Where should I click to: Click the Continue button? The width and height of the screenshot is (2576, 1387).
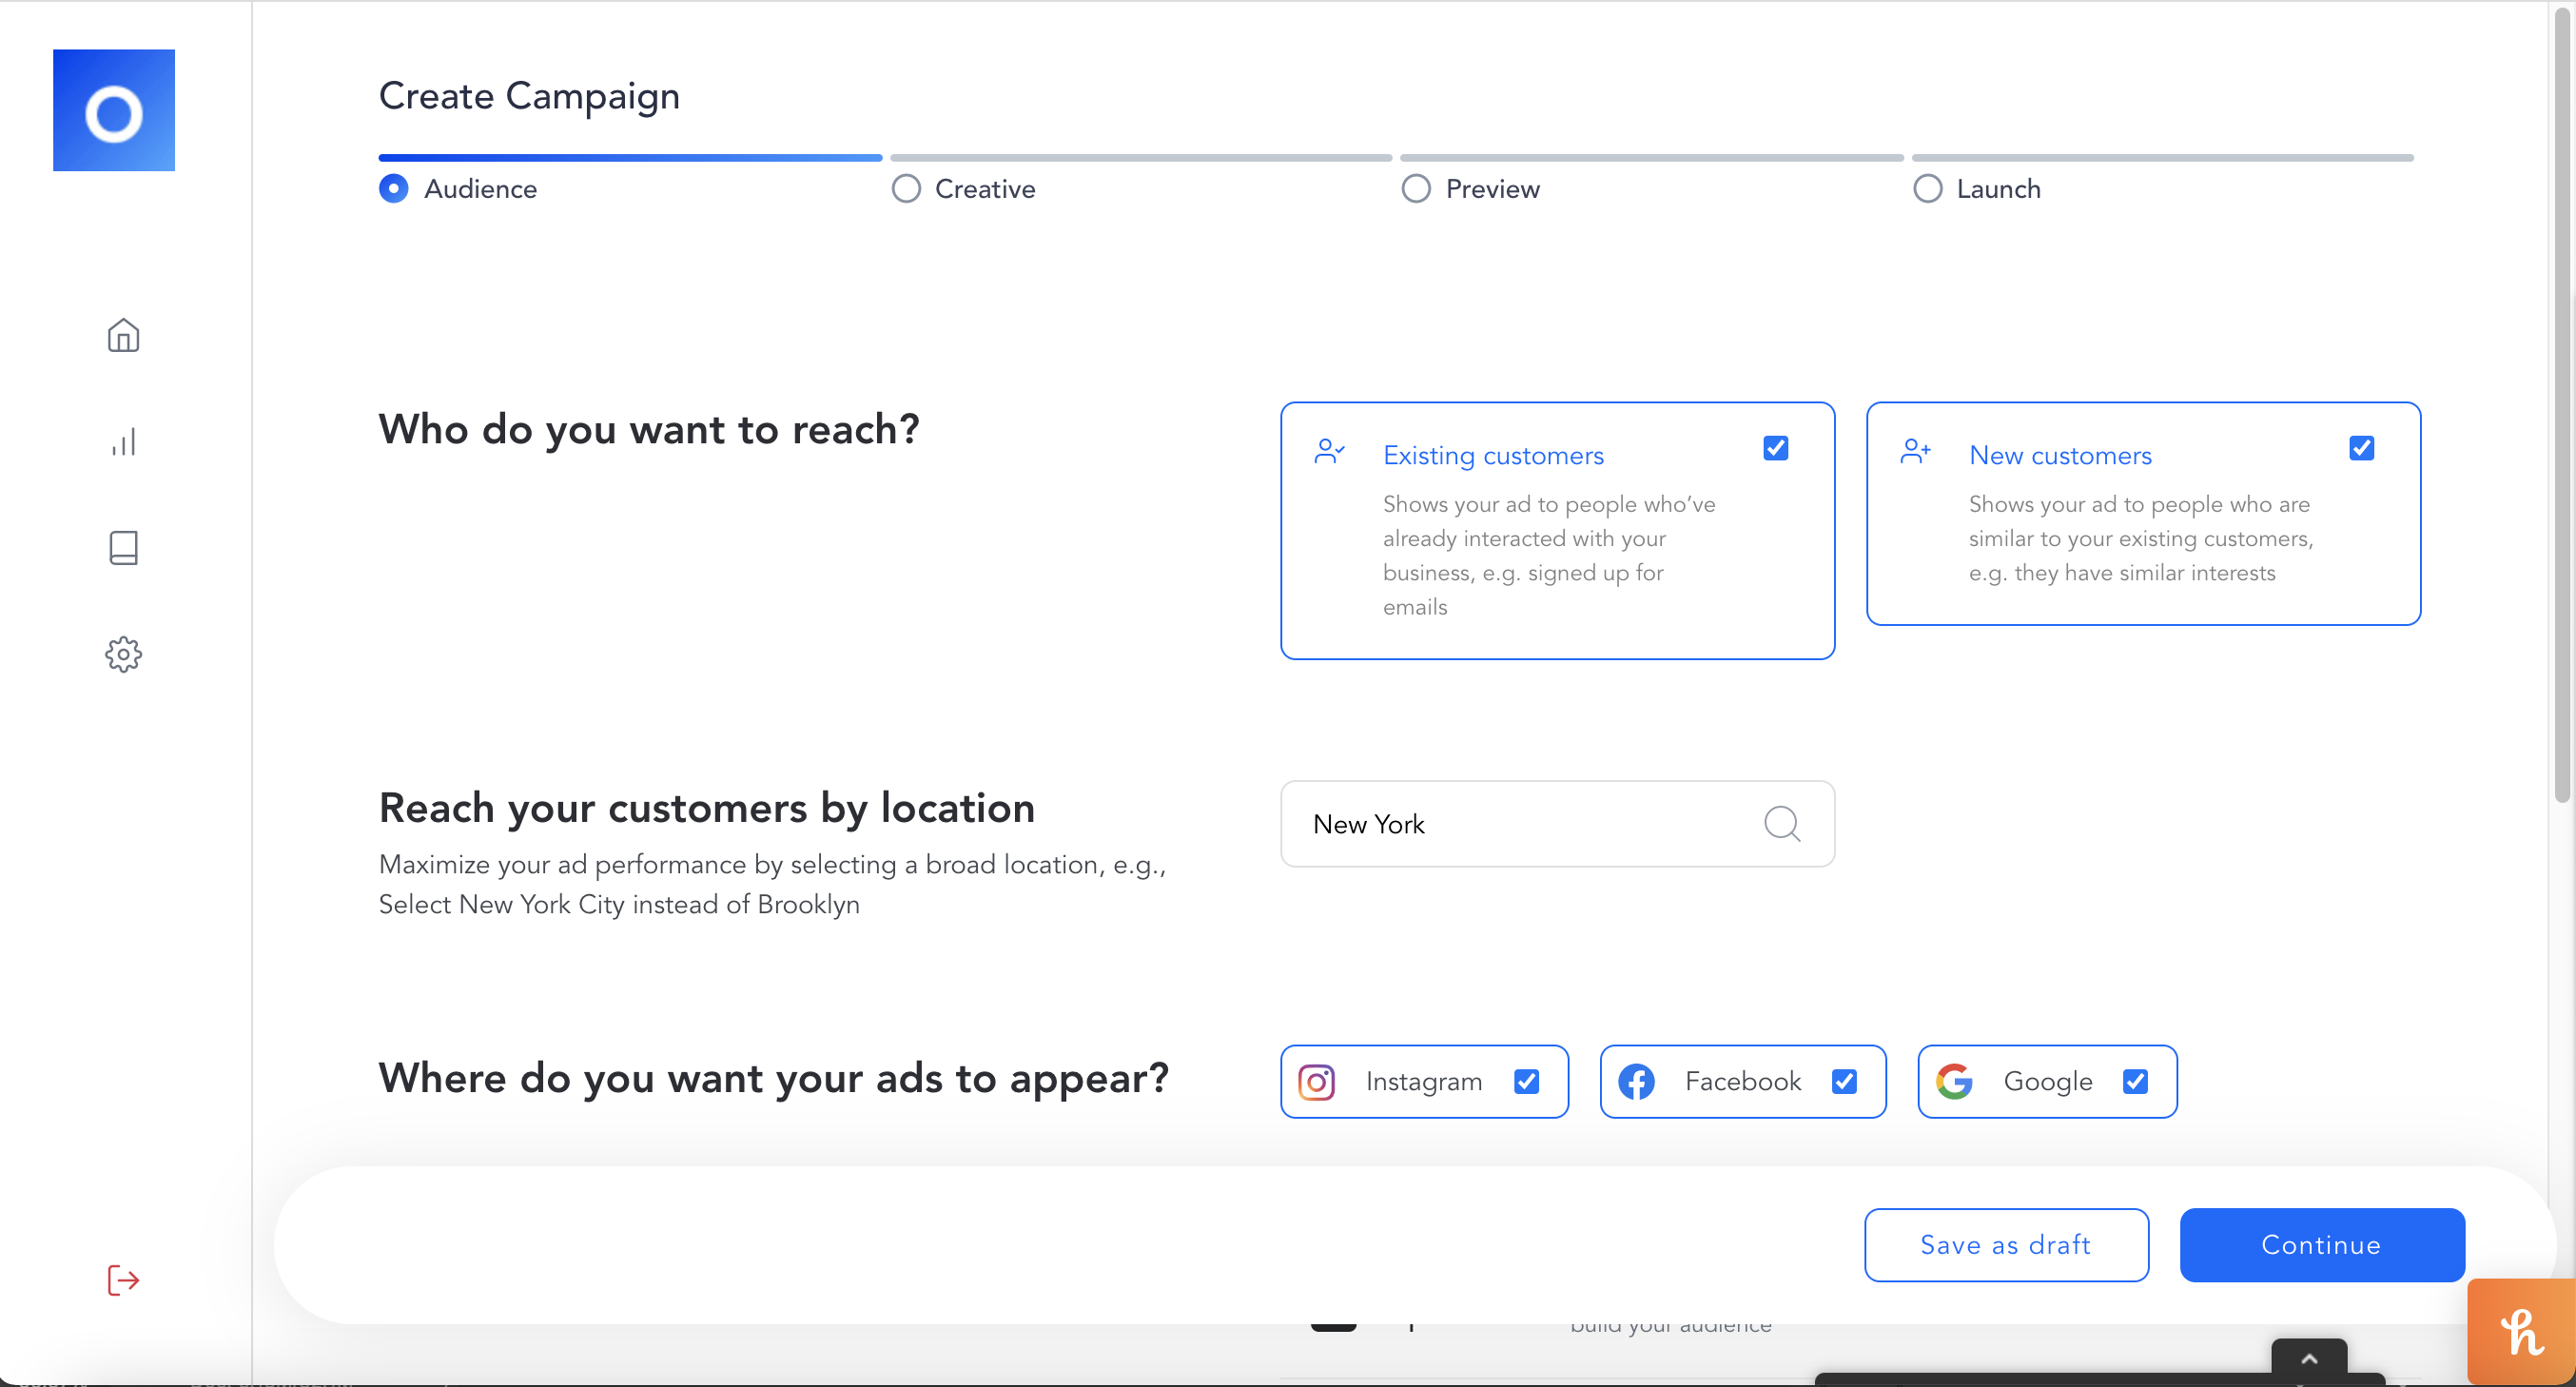point(2321,1245)
